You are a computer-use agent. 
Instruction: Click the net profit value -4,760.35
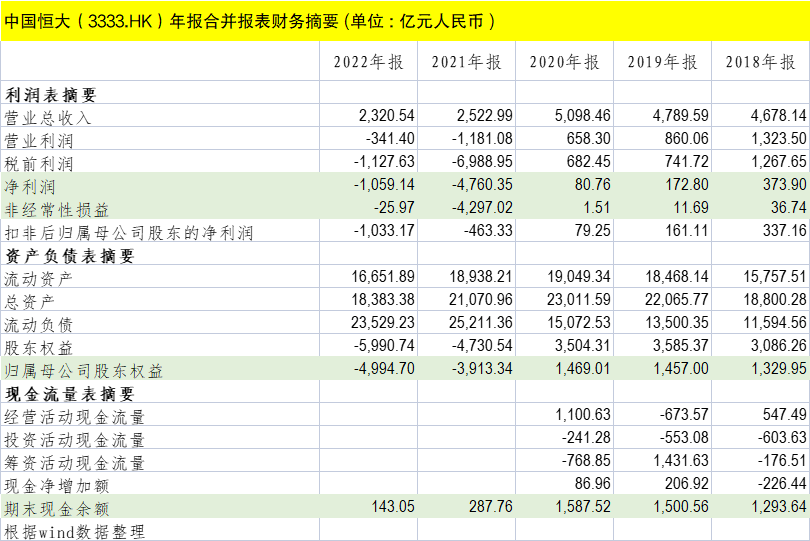482,184
